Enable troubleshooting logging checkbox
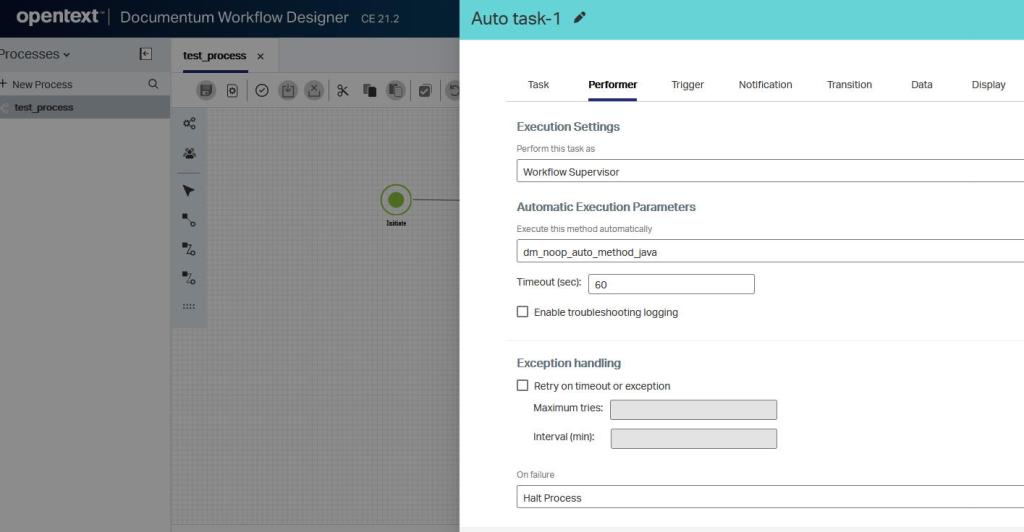 (522, 312)
